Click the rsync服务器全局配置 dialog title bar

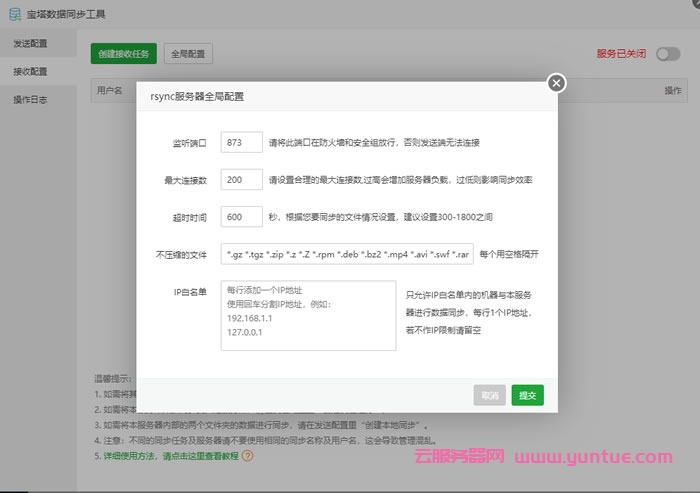click(330, 97)
